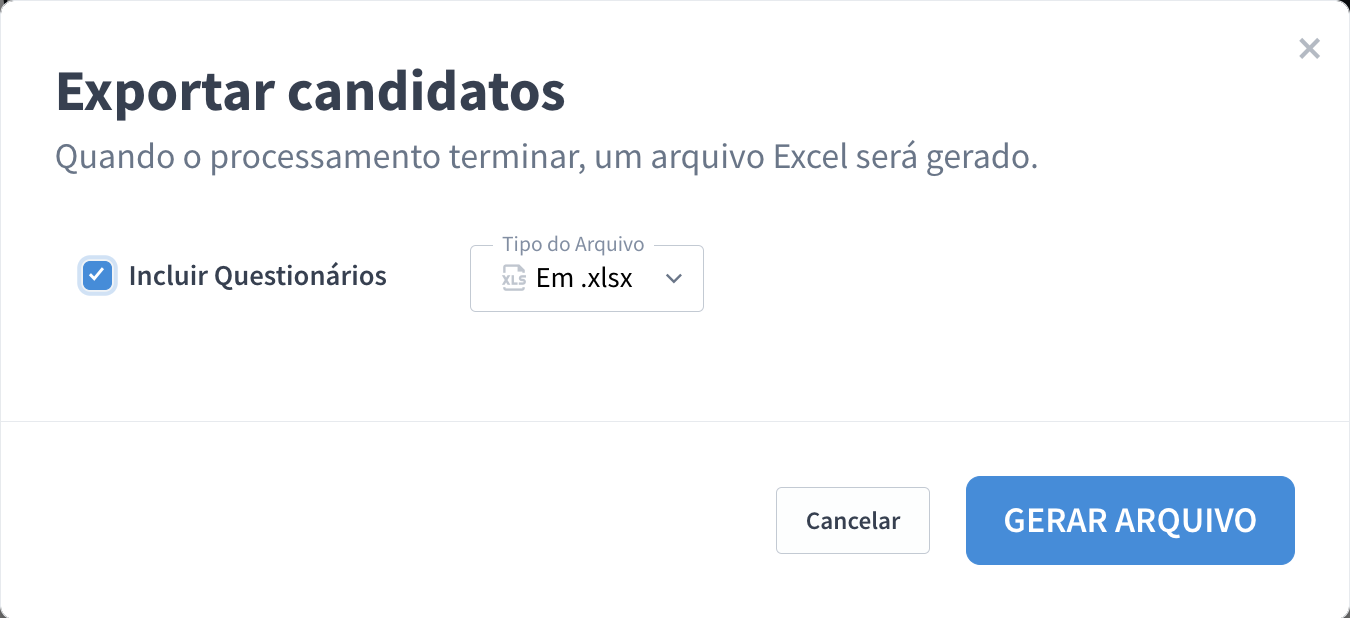This screenshot has height=618, width=1350.
Task: Click the chevron next to Em .xlsx
Action: point(674,279)
